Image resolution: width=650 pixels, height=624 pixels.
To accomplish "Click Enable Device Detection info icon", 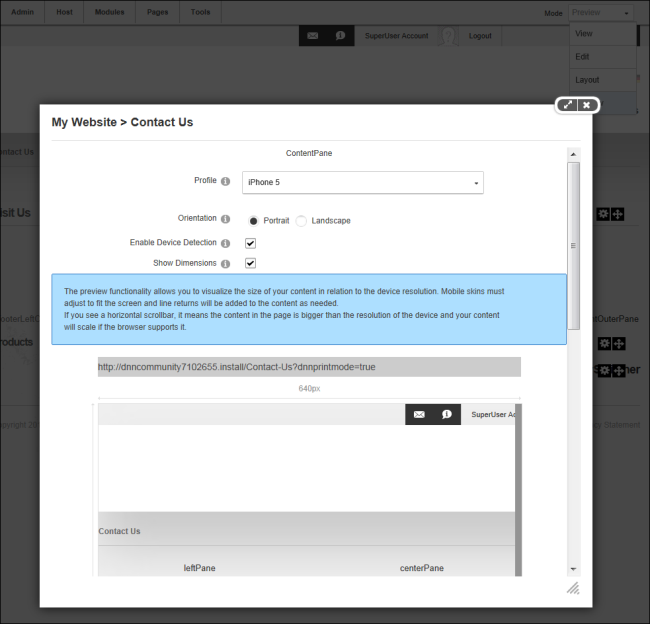I will click(x=225, y=243).
